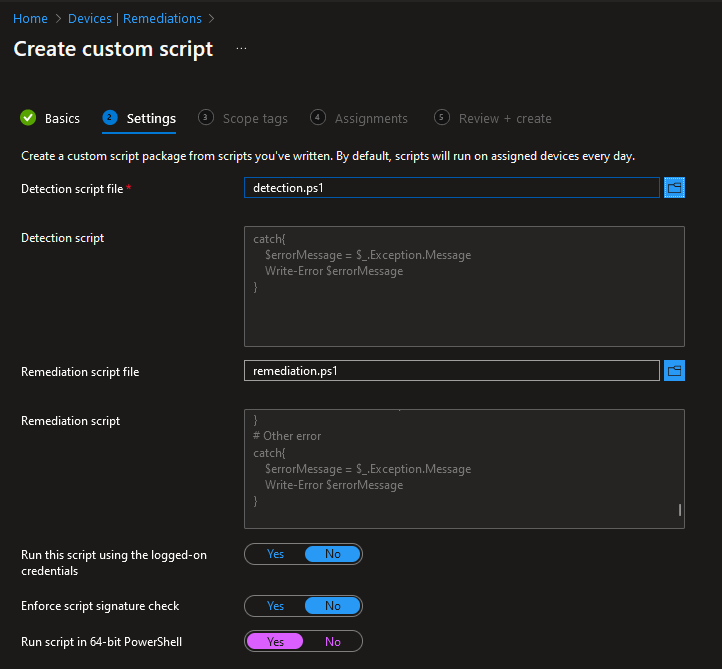Click the Settings step number 2 icon
The image size is (722, 669).
click(110, 118)
